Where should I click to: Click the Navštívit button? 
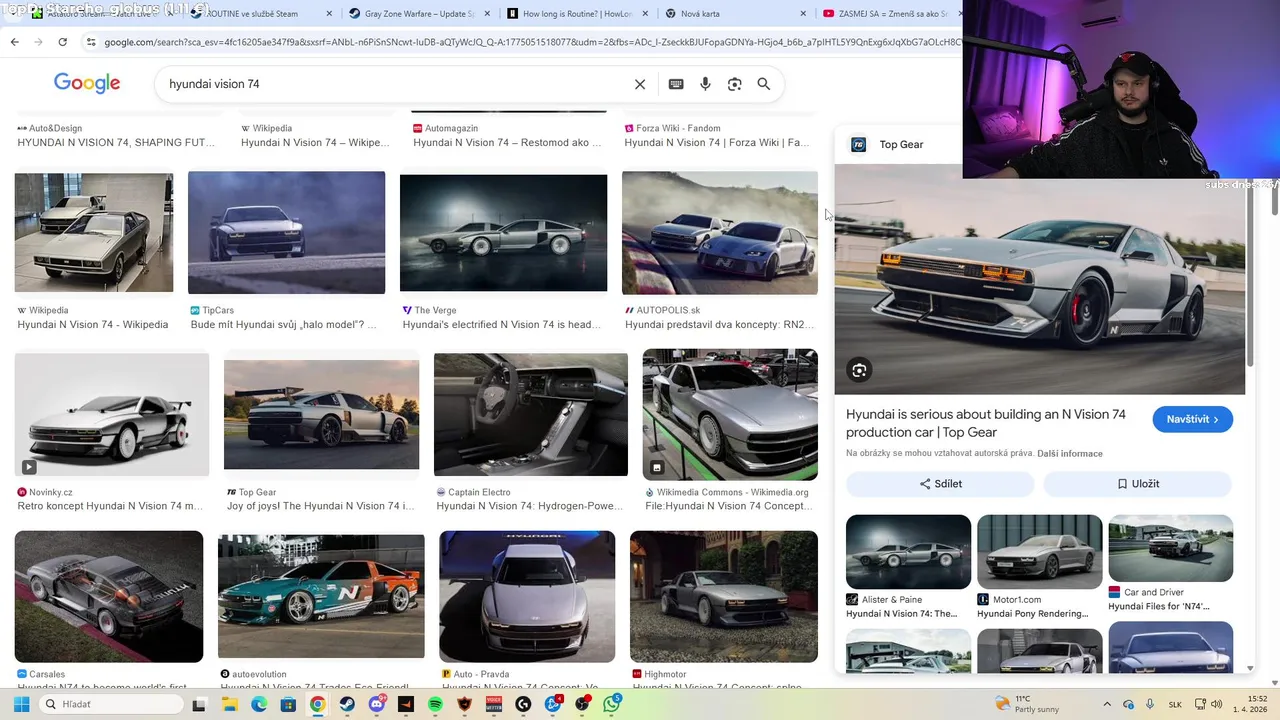[x=1192, y=419]
